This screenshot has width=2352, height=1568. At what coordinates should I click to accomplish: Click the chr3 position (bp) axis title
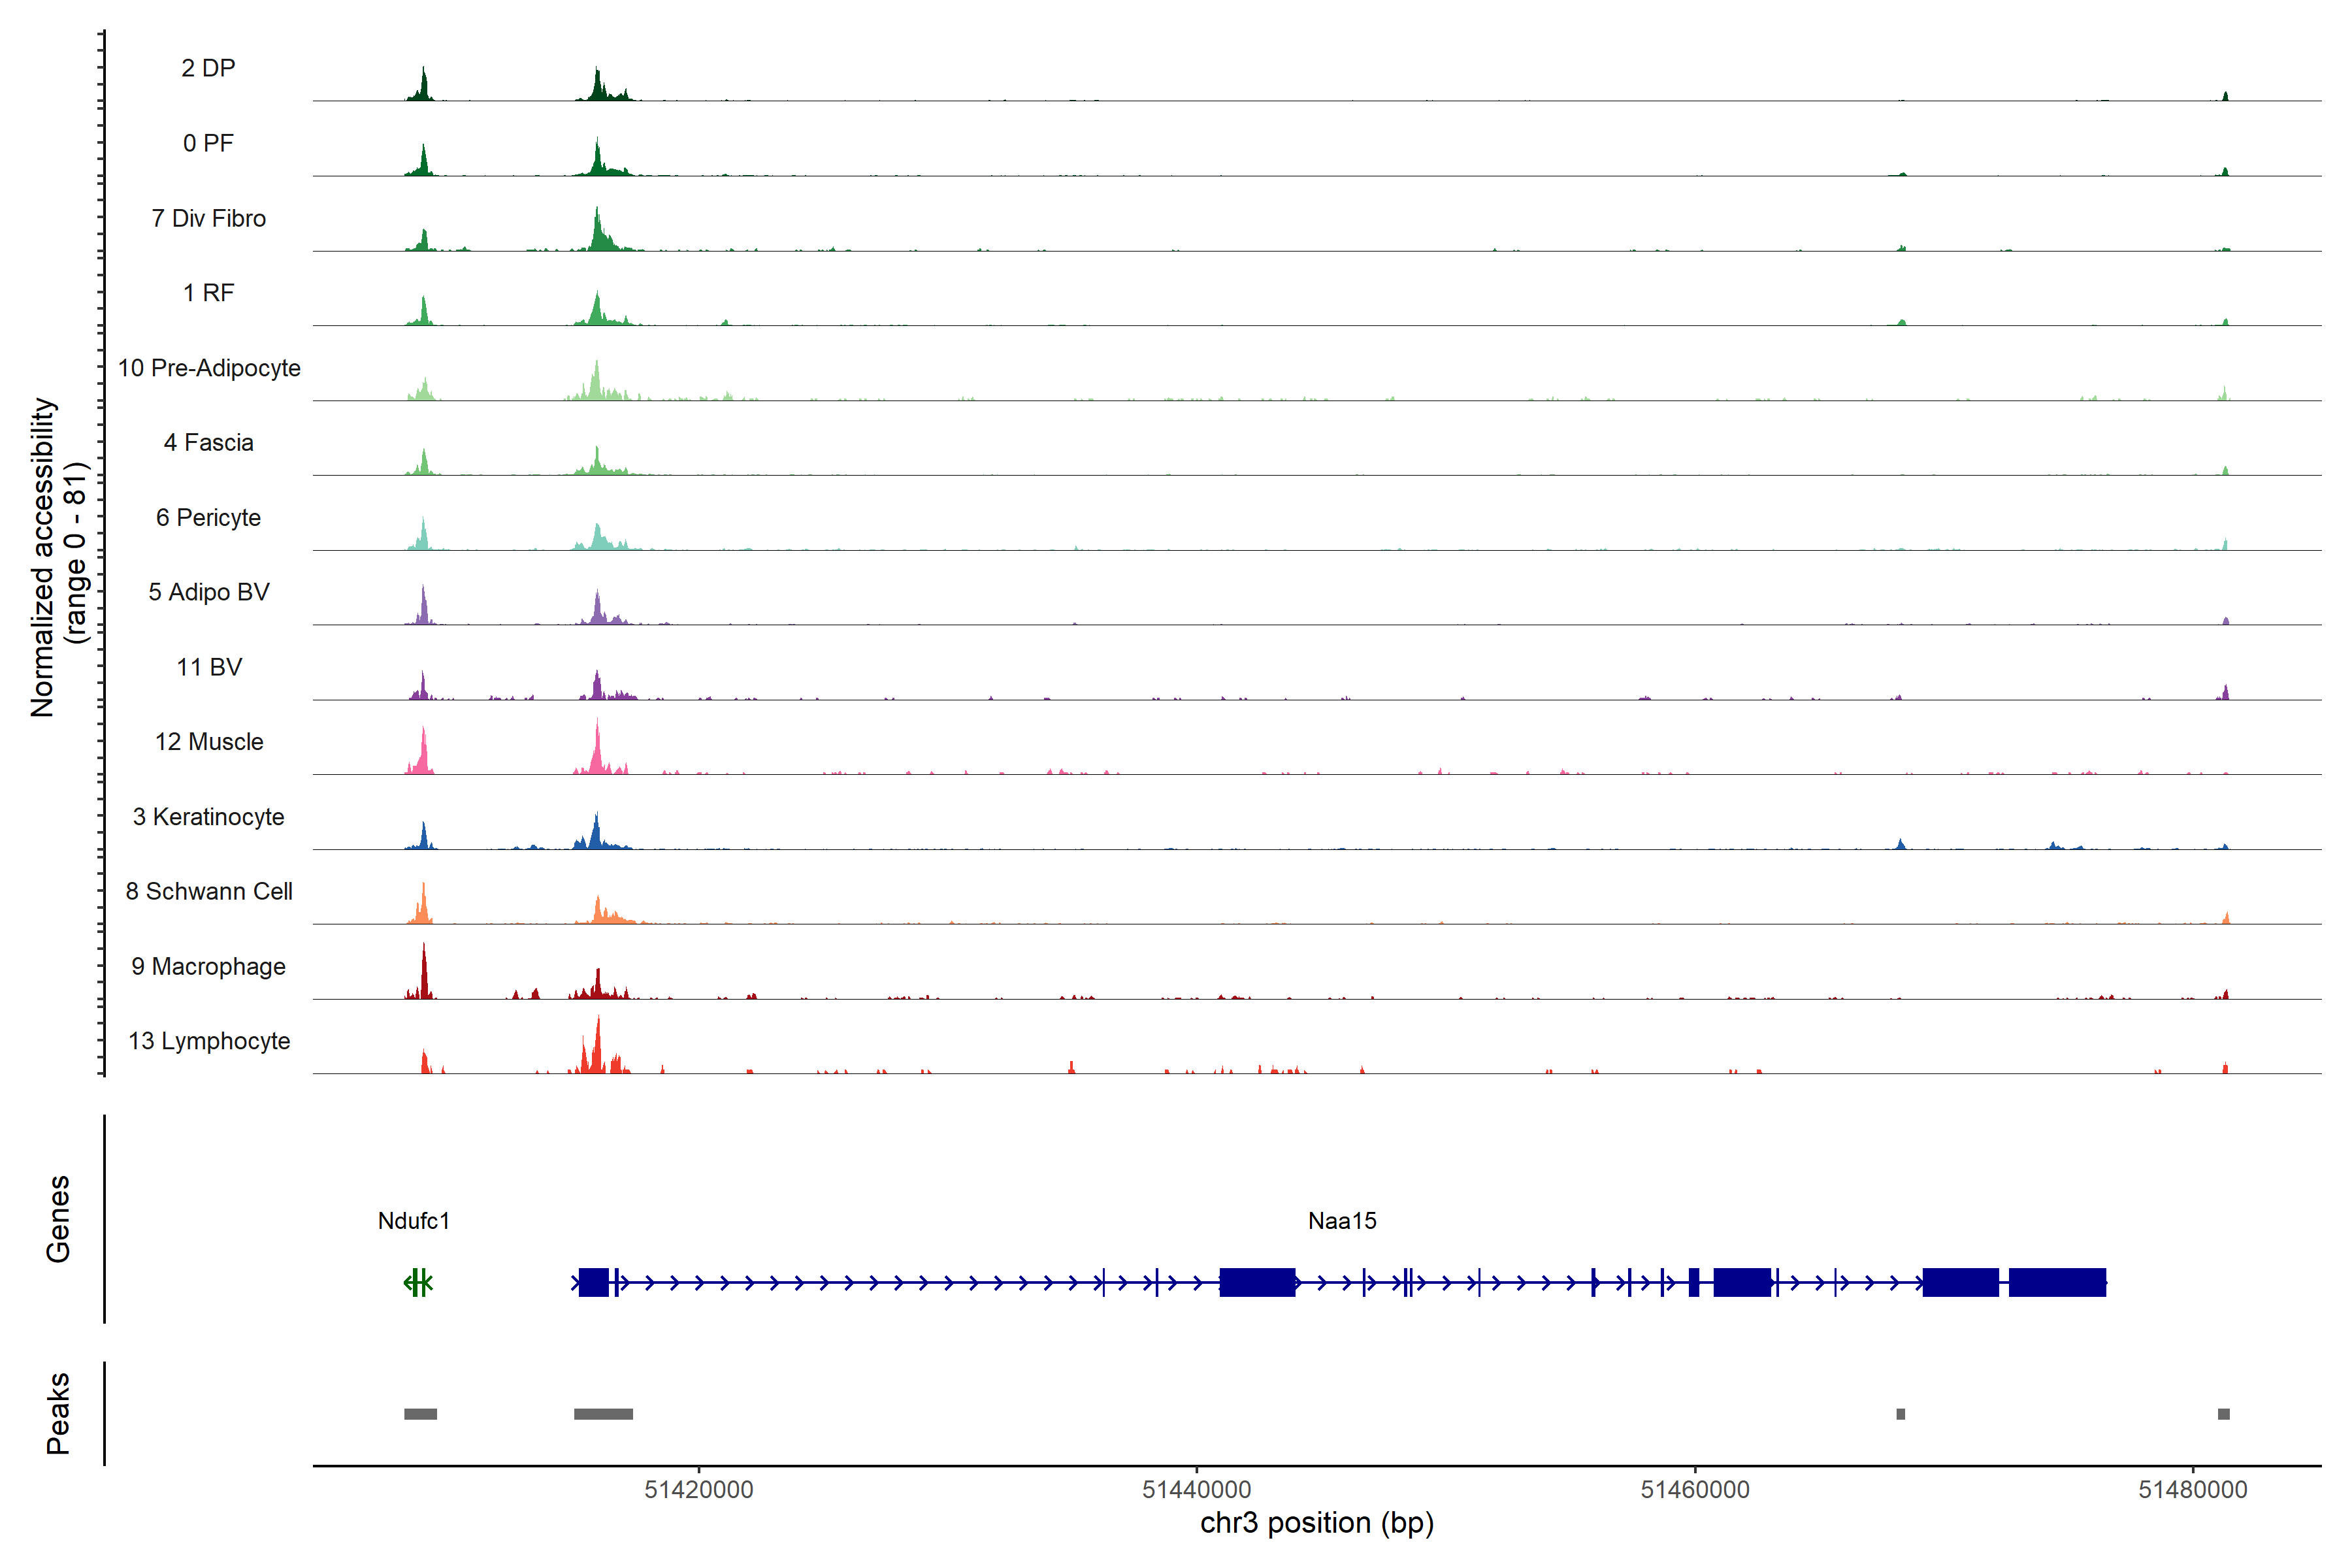point(1317,1523)
